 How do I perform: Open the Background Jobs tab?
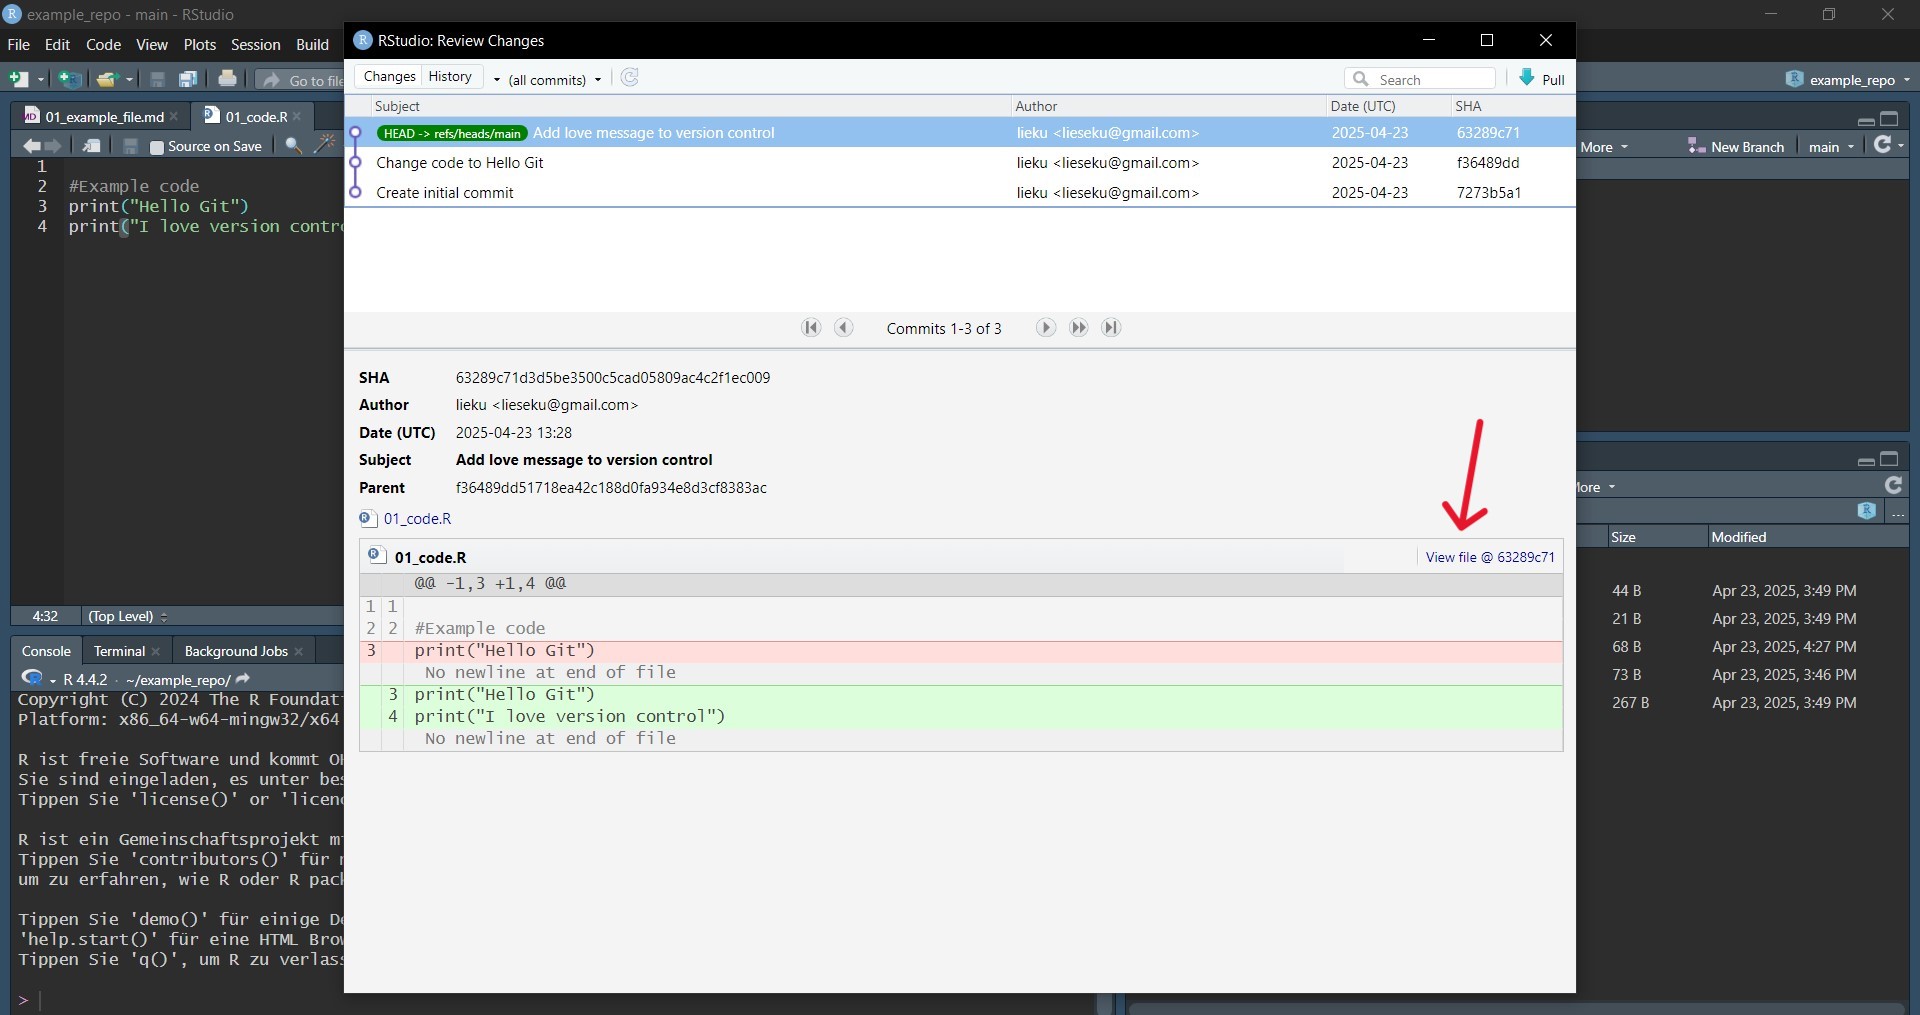[x=236, y=651]
